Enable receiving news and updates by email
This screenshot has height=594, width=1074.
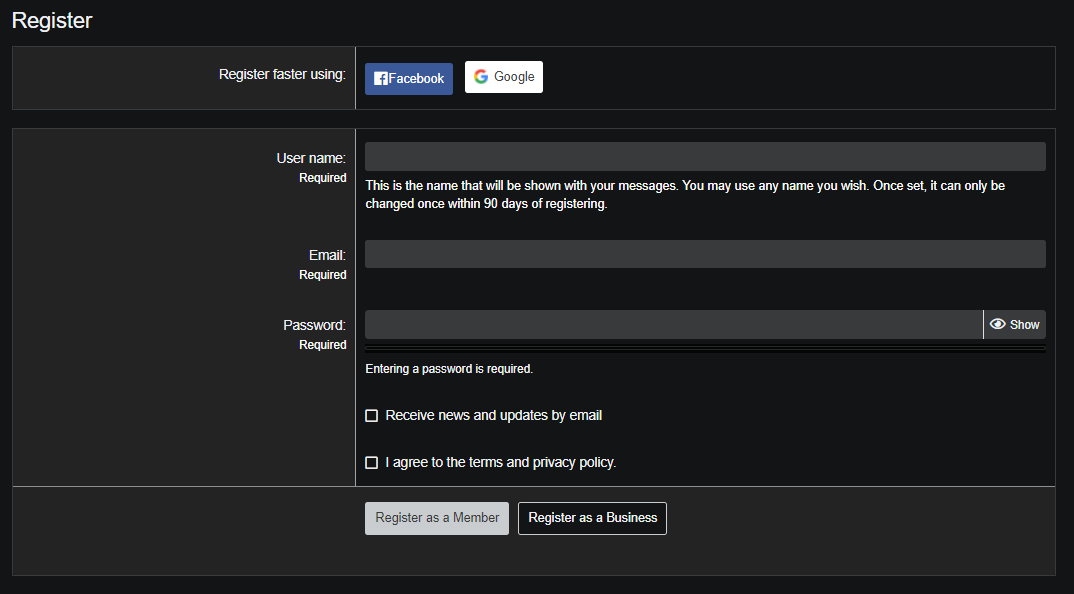[372, 415]
